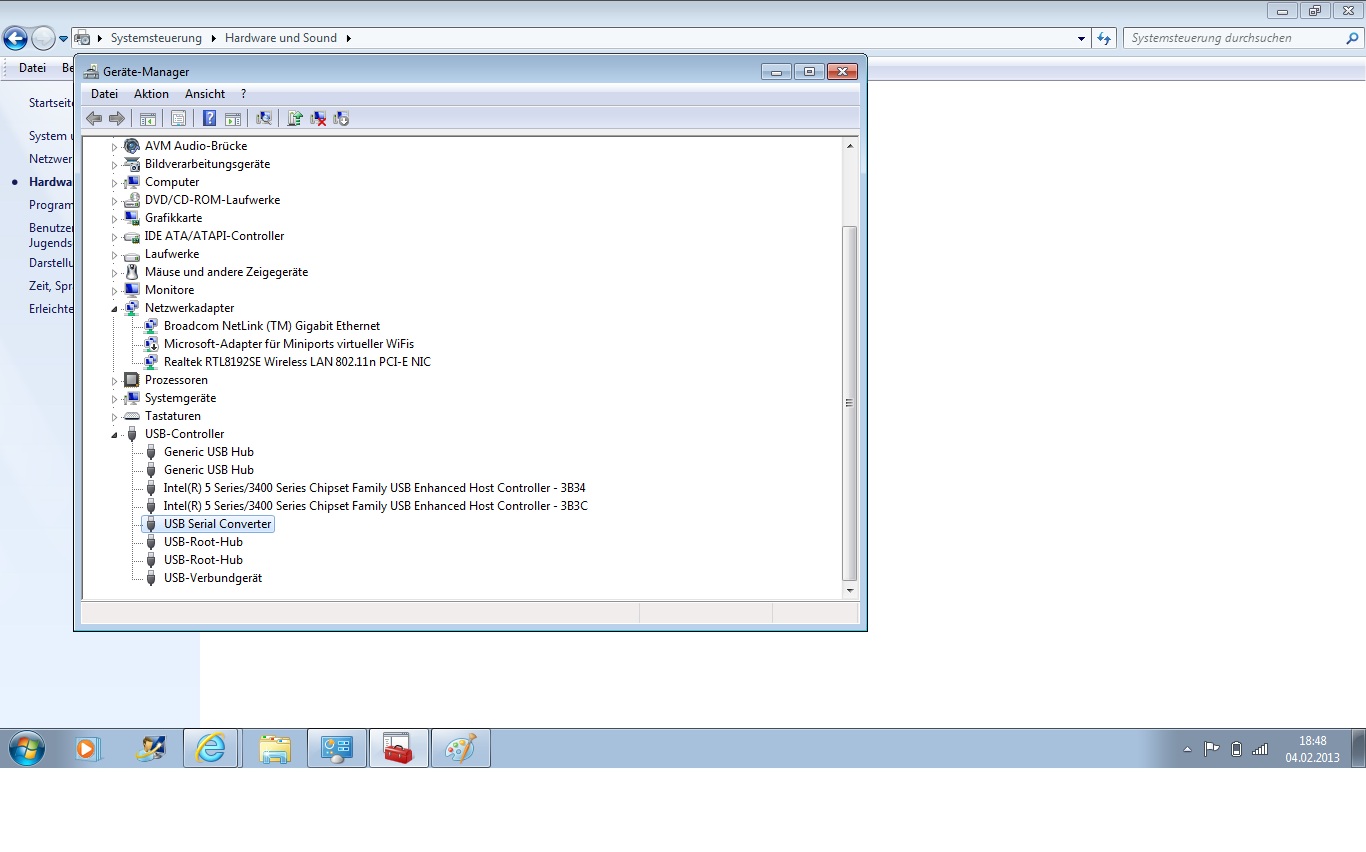
Task: Open the ? help menu
Action: click(243, 94)
